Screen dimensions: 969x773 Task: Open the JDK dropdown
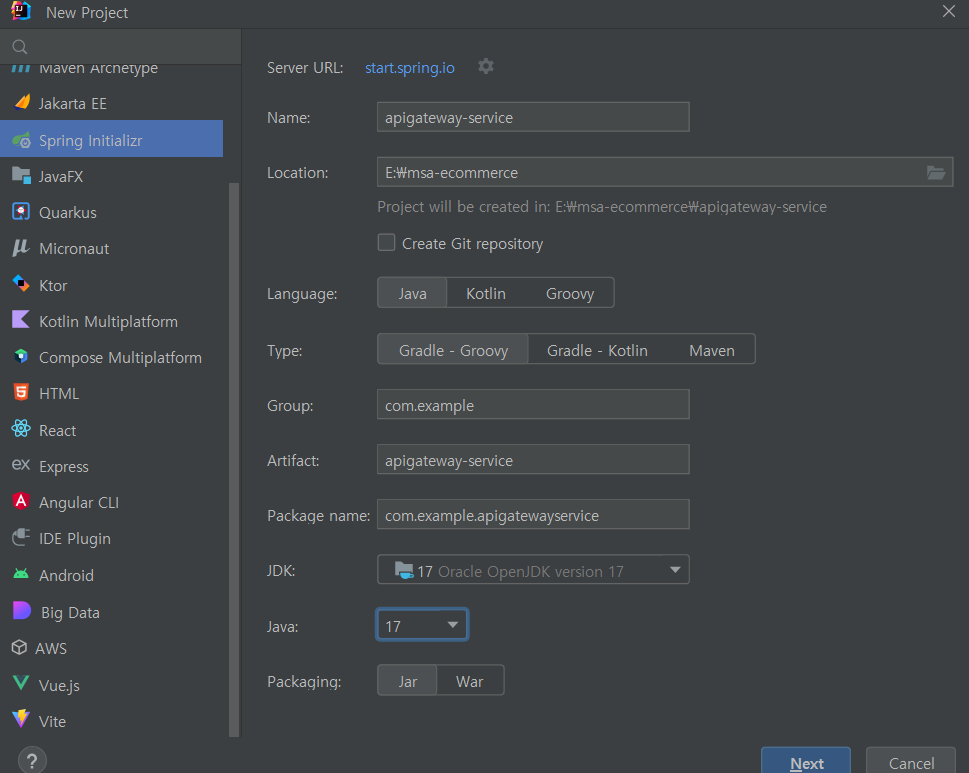pos(533,570)
